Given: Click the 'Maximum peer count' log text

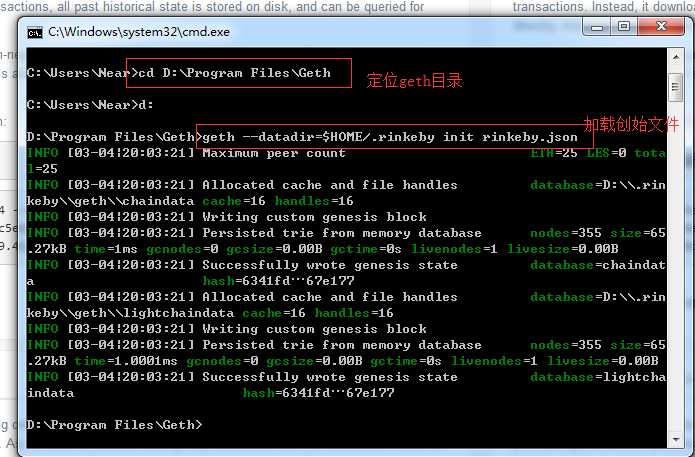Looking at the screenshot, I should click(x=274, y=153).
